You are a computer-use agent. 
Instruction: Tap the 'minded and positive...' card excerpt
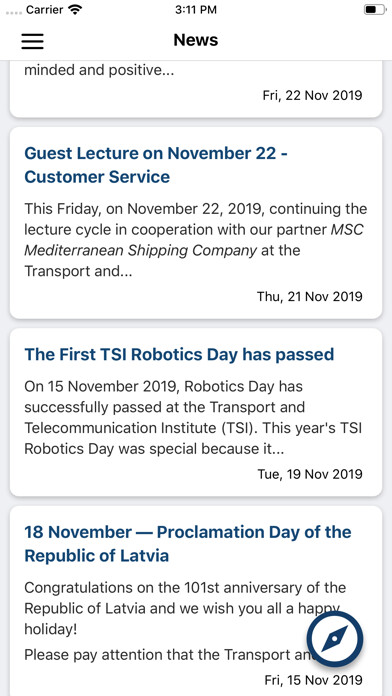point(99,70)
